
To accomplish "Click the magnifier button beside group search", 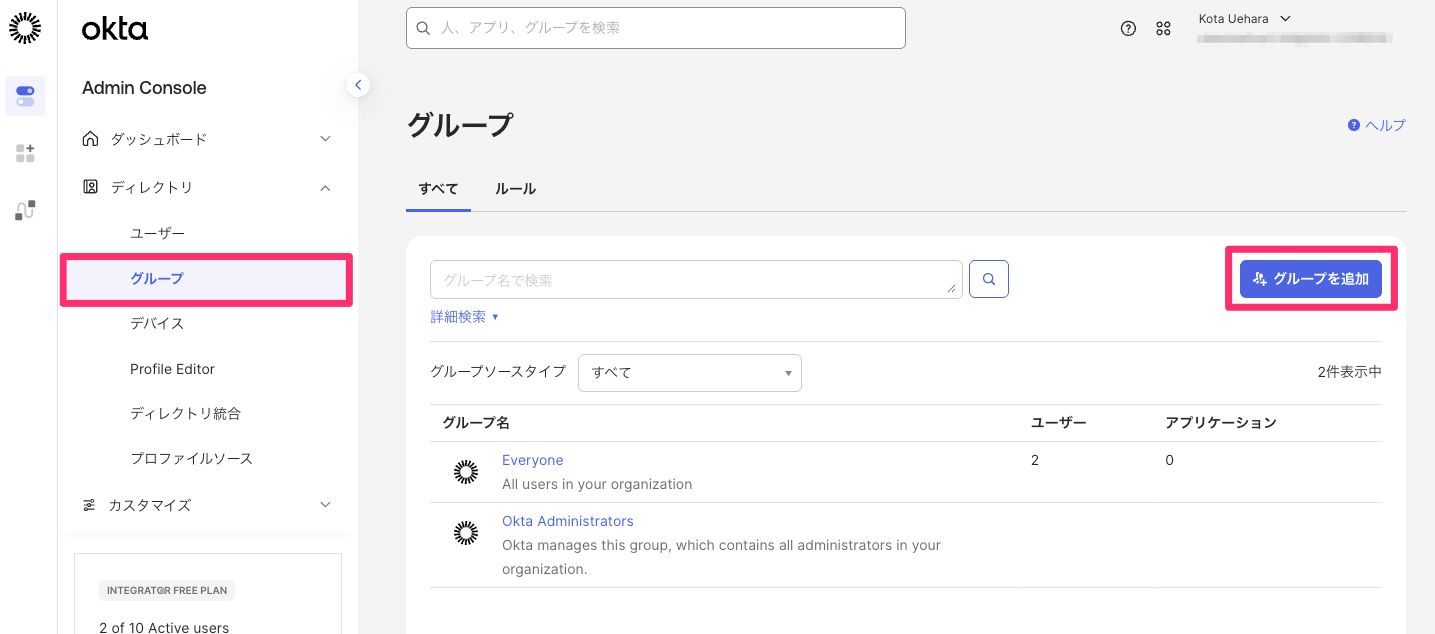I will click(989, 280).
